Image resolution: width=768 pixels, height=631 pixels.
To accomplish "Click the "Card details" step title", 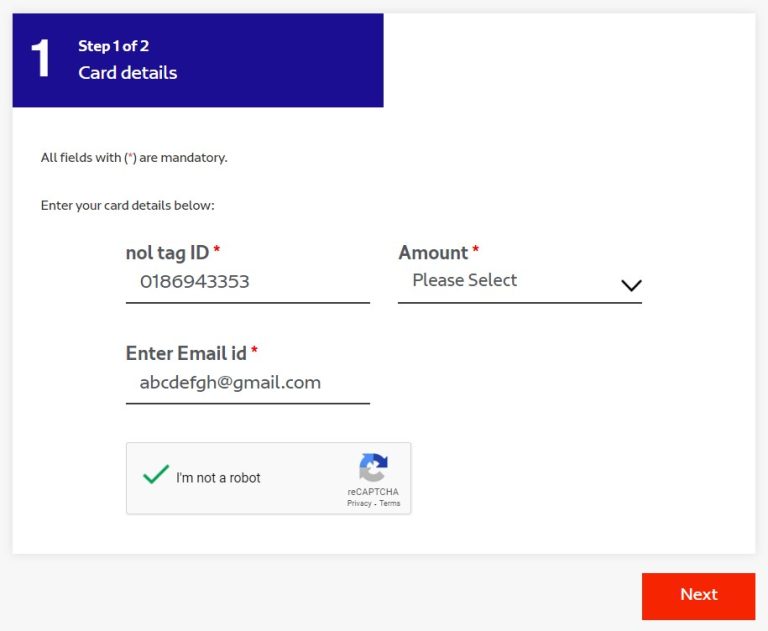I will pyautogui.click(x=128, y=73).
